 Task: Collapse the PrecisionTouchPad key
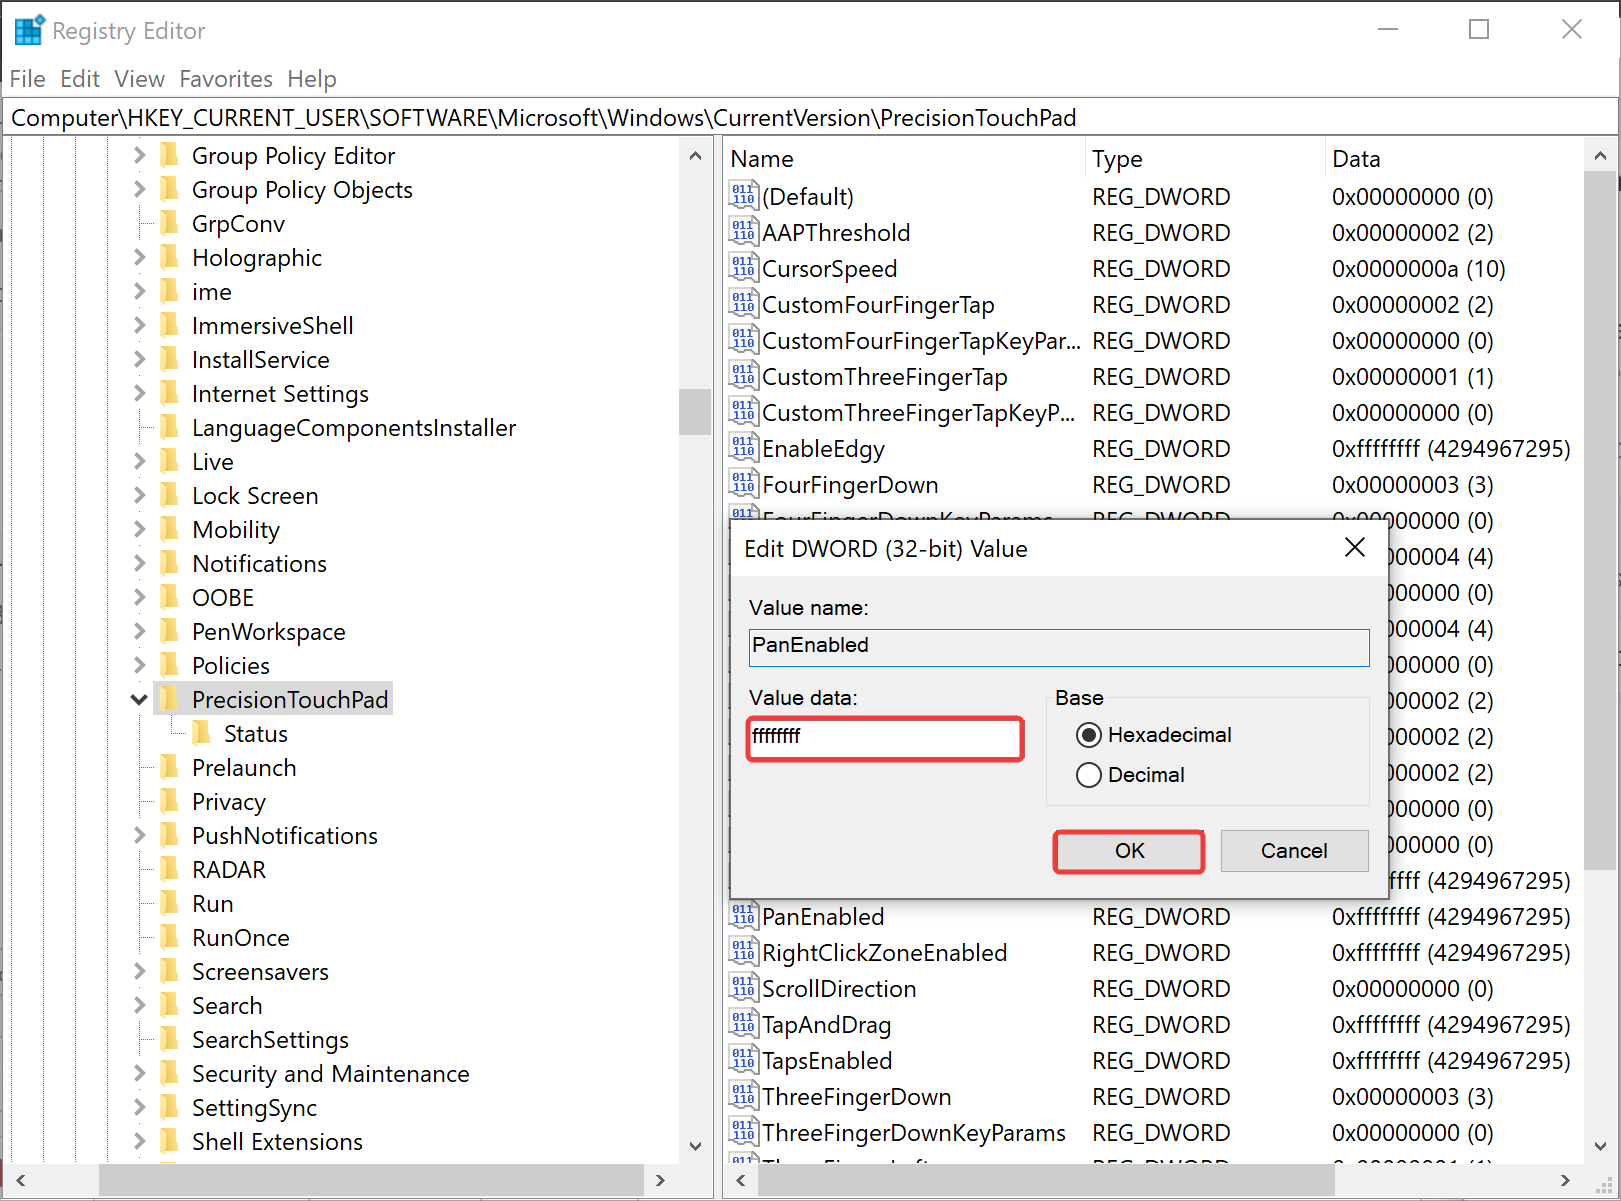(139, 699)
